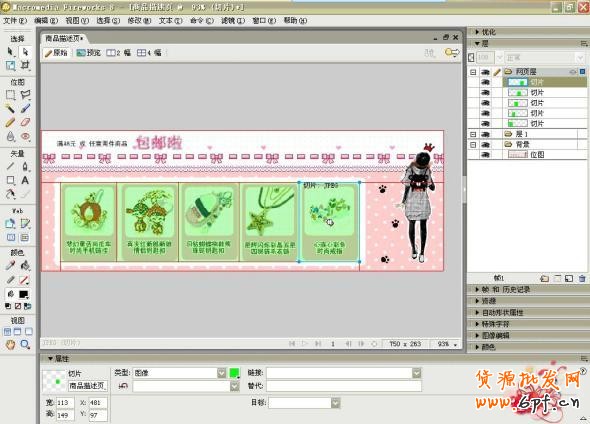Select the Slice tool in Web section
This screenshot has width=590, height=424.
pyautogui.click(x=25, y=224)
